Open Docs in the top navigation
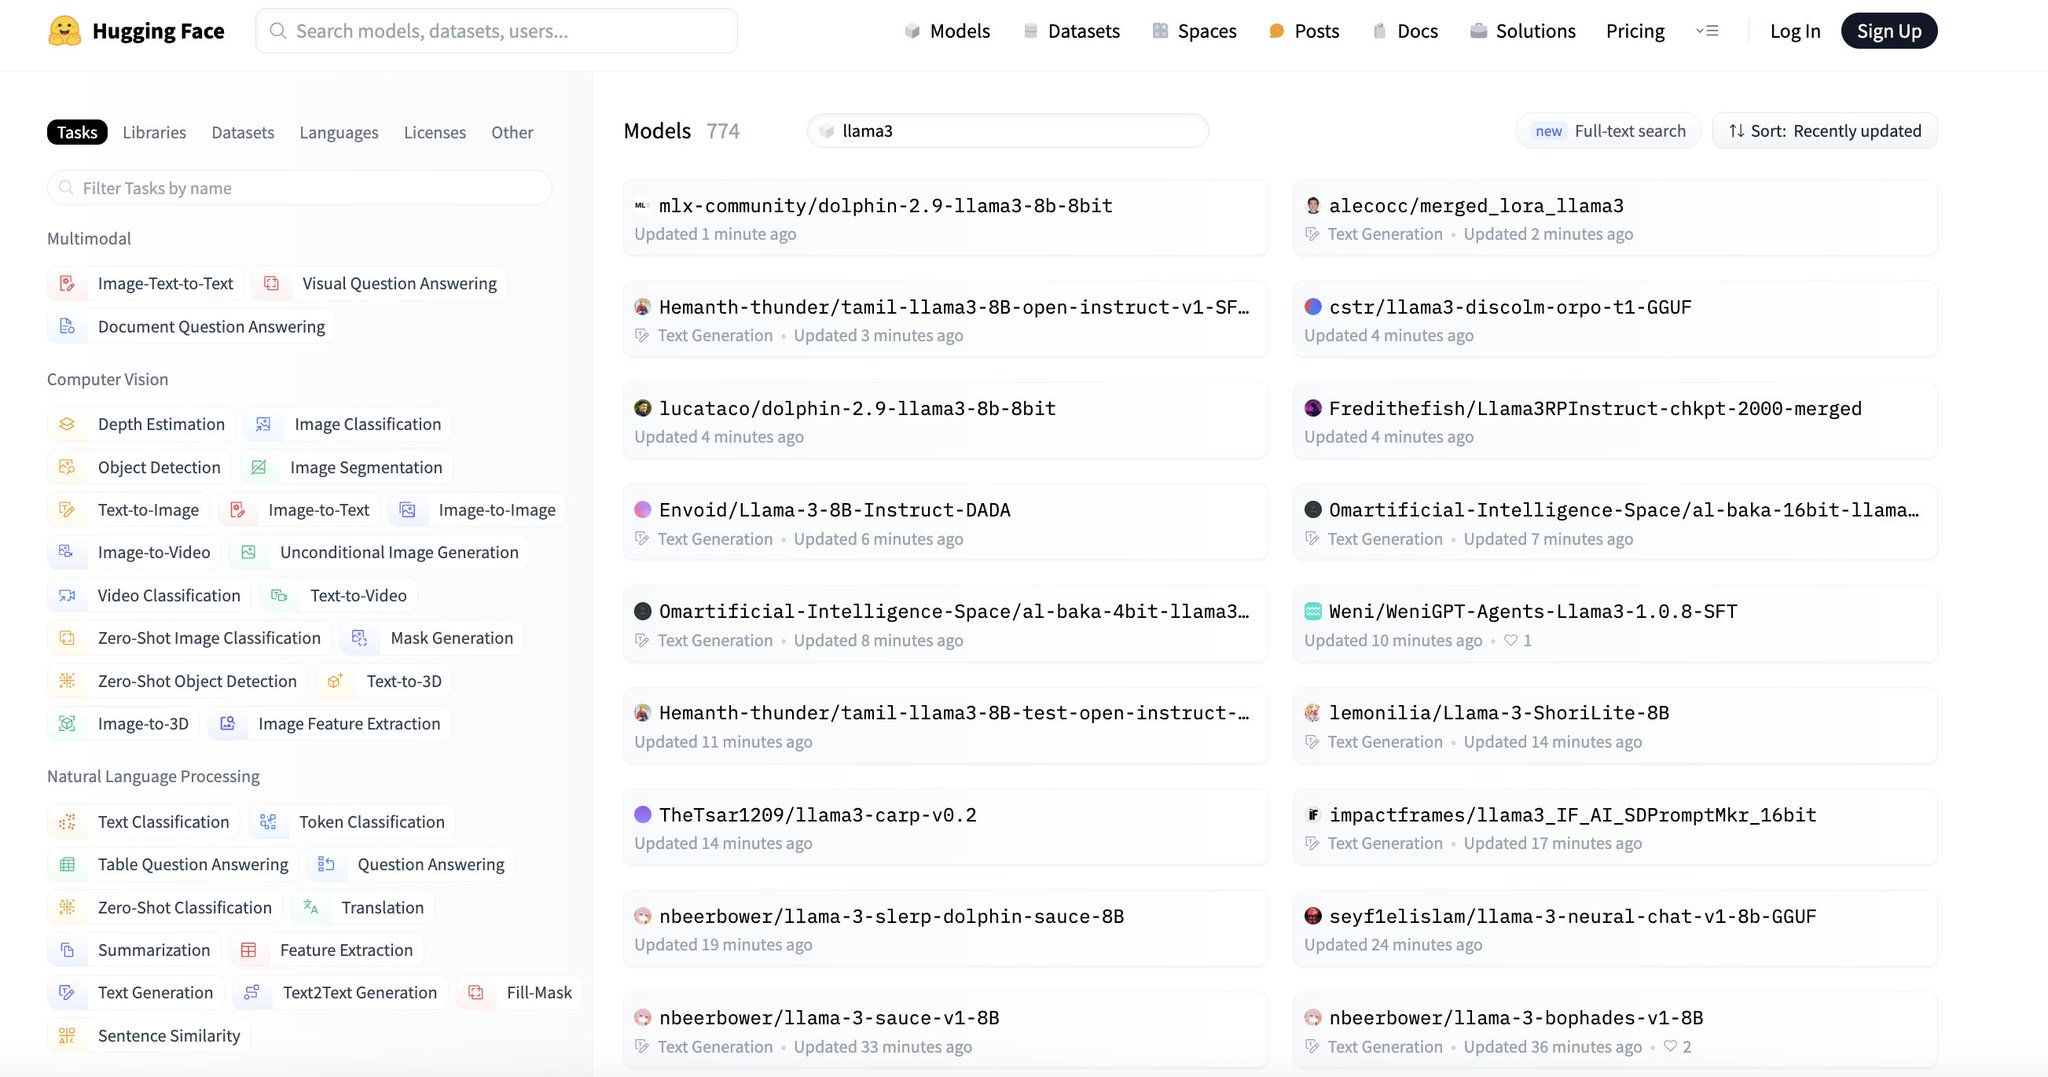The image size is (2048, 1077). 1405,31
